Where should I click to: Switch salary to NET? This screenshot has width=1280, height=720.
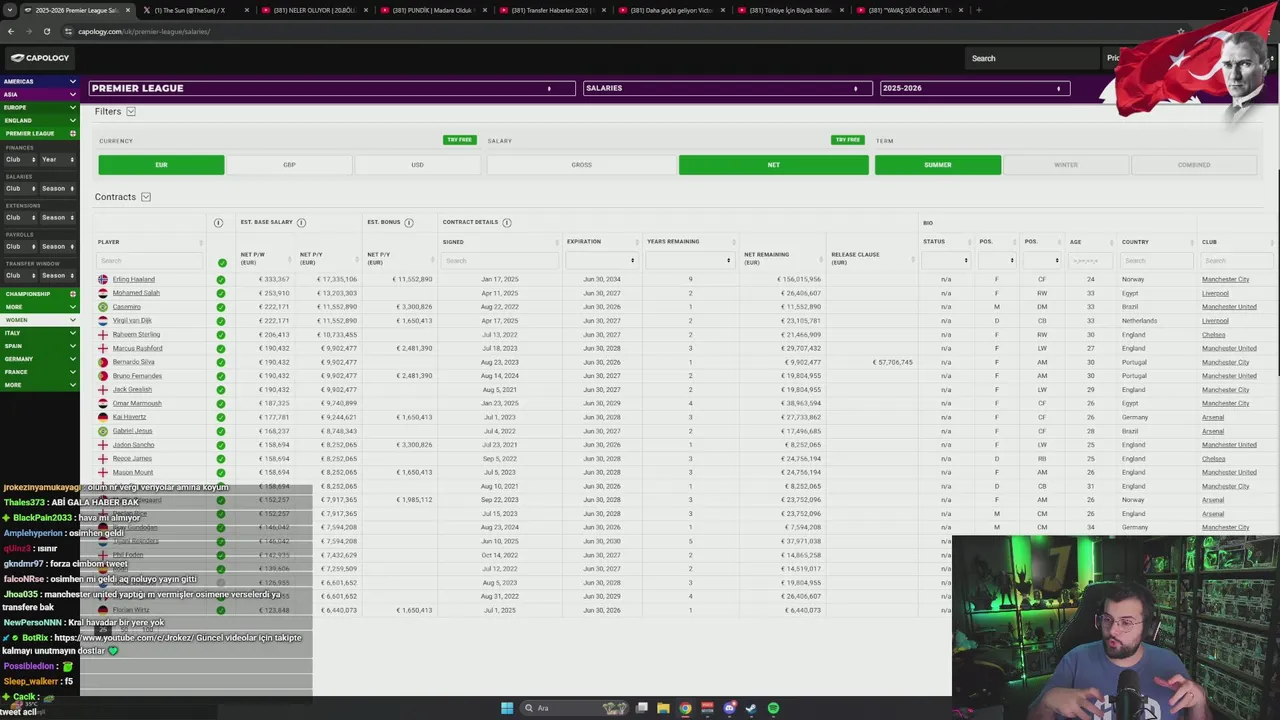coord(773,165)
